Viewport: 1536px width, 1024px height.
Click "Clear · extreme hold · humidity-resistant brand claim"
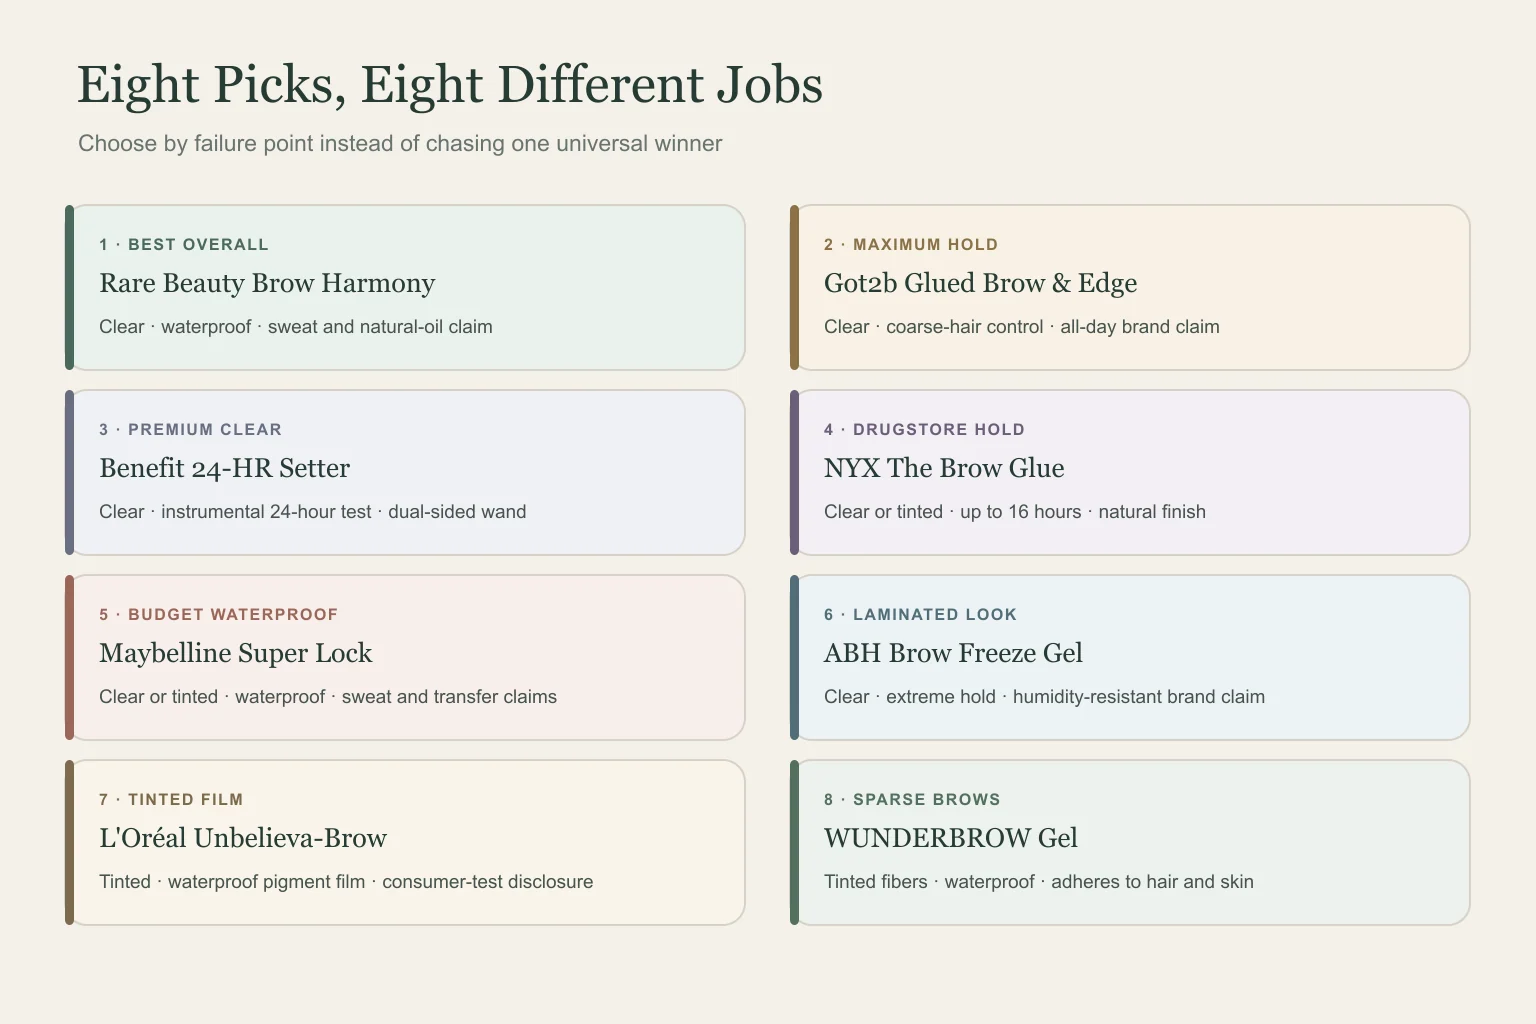click(x=1044, y=697)
